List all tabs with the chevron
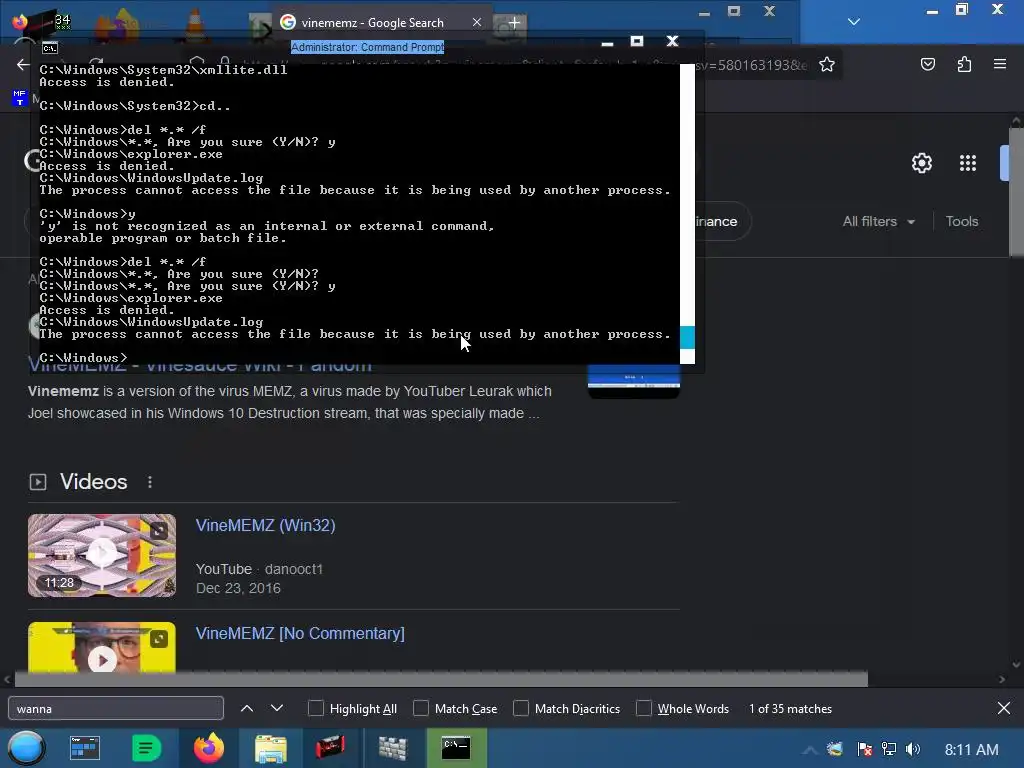Viewport: 1024px width, 768px height. 854,22
